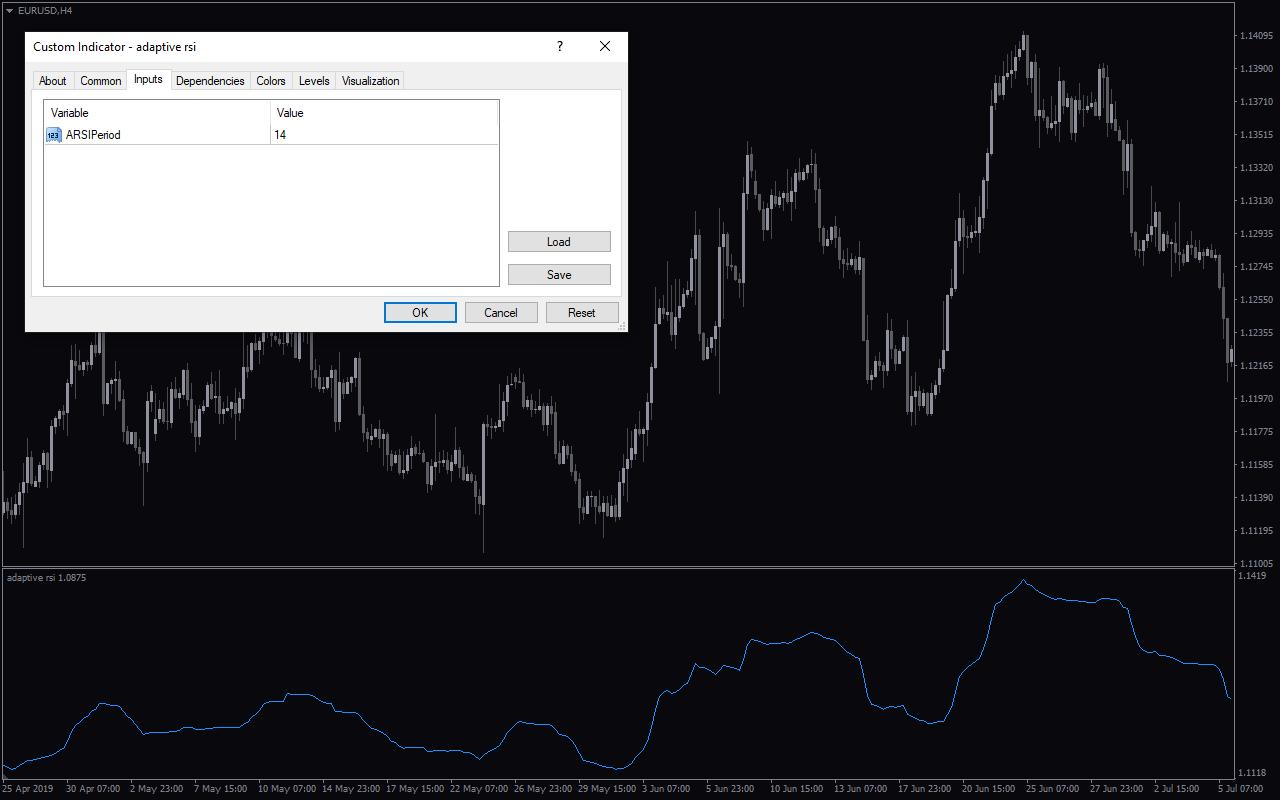The height and width of the screenshot is (800, 1280).
Task: Open the Levels tab
Action: (314, 81)
